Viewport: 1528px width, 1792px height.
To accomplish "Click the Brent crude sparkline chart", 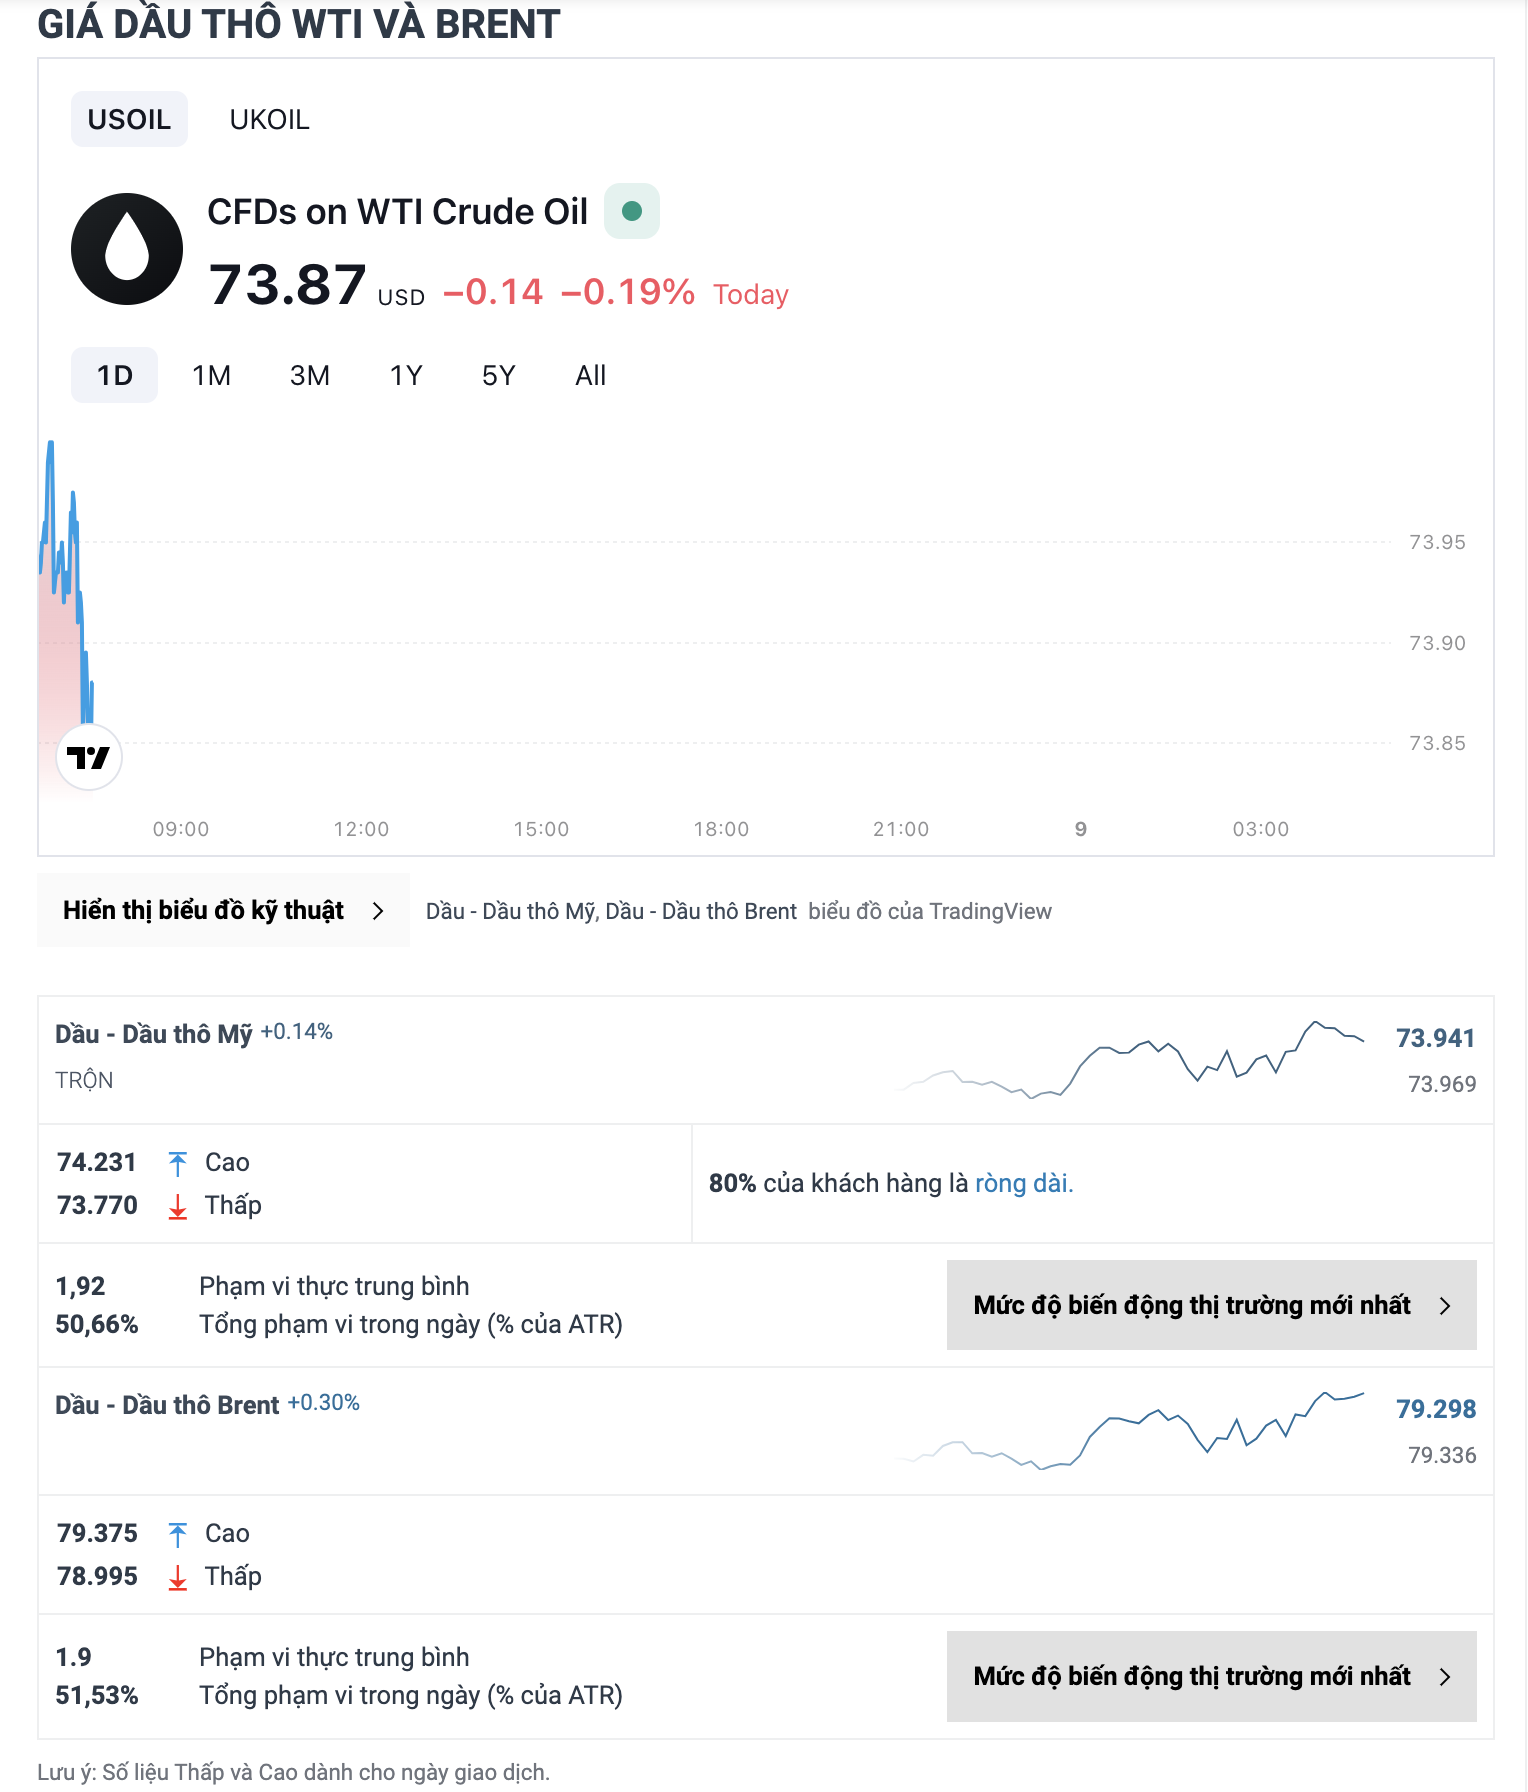I will point(1131,1431).
